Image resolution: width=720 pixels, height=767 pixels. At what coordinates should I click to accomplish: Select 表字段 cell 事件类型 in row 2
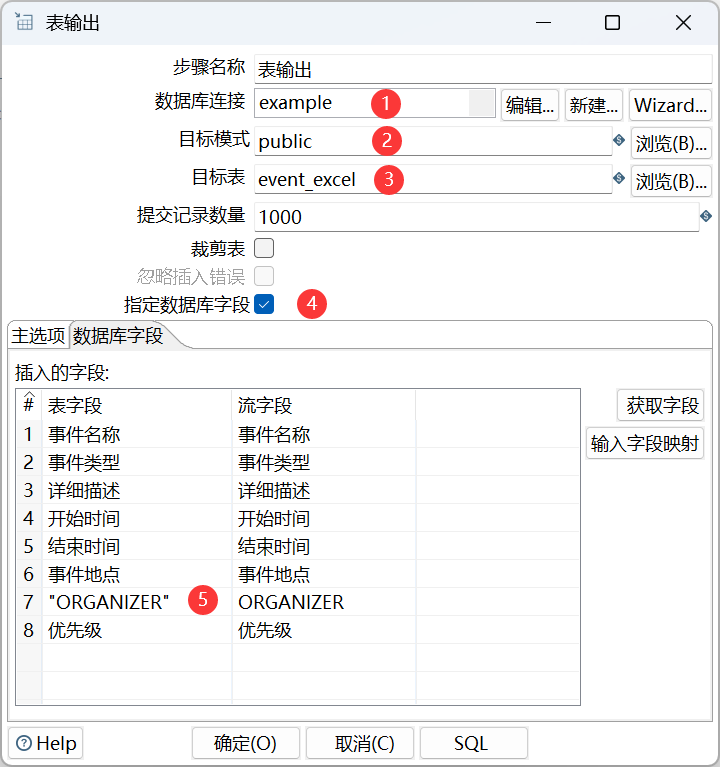[x=137, y=462]
